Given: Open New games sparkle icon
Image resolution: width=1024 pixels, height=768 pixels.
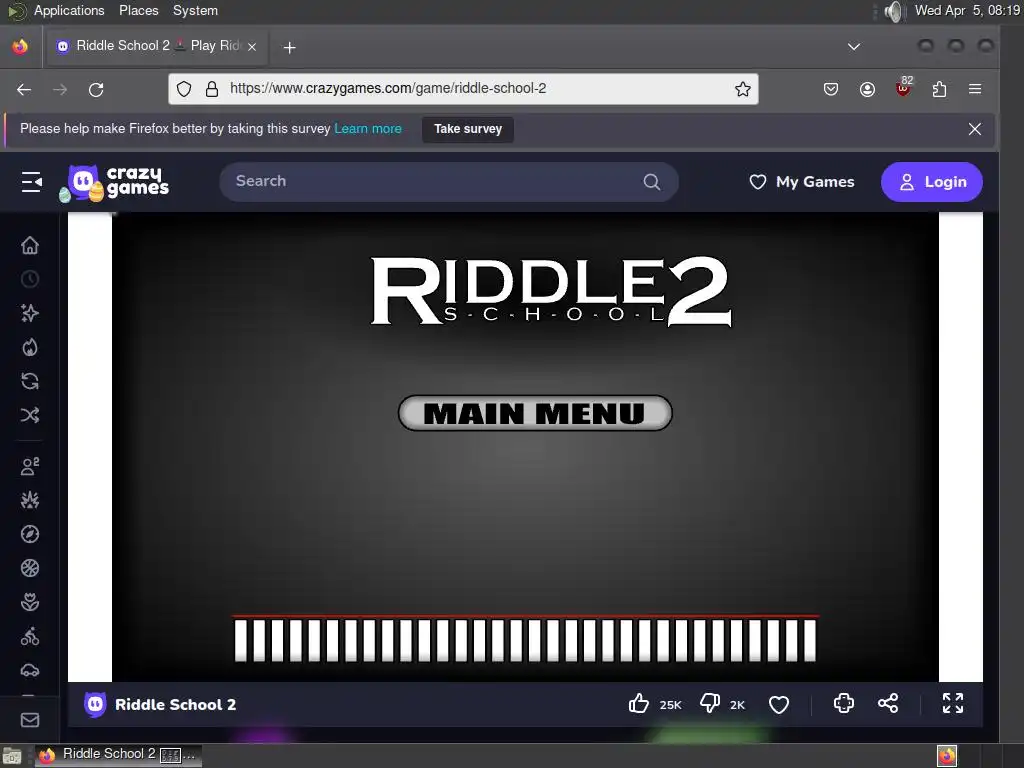Looking at the screenshot, I should 30,313.
